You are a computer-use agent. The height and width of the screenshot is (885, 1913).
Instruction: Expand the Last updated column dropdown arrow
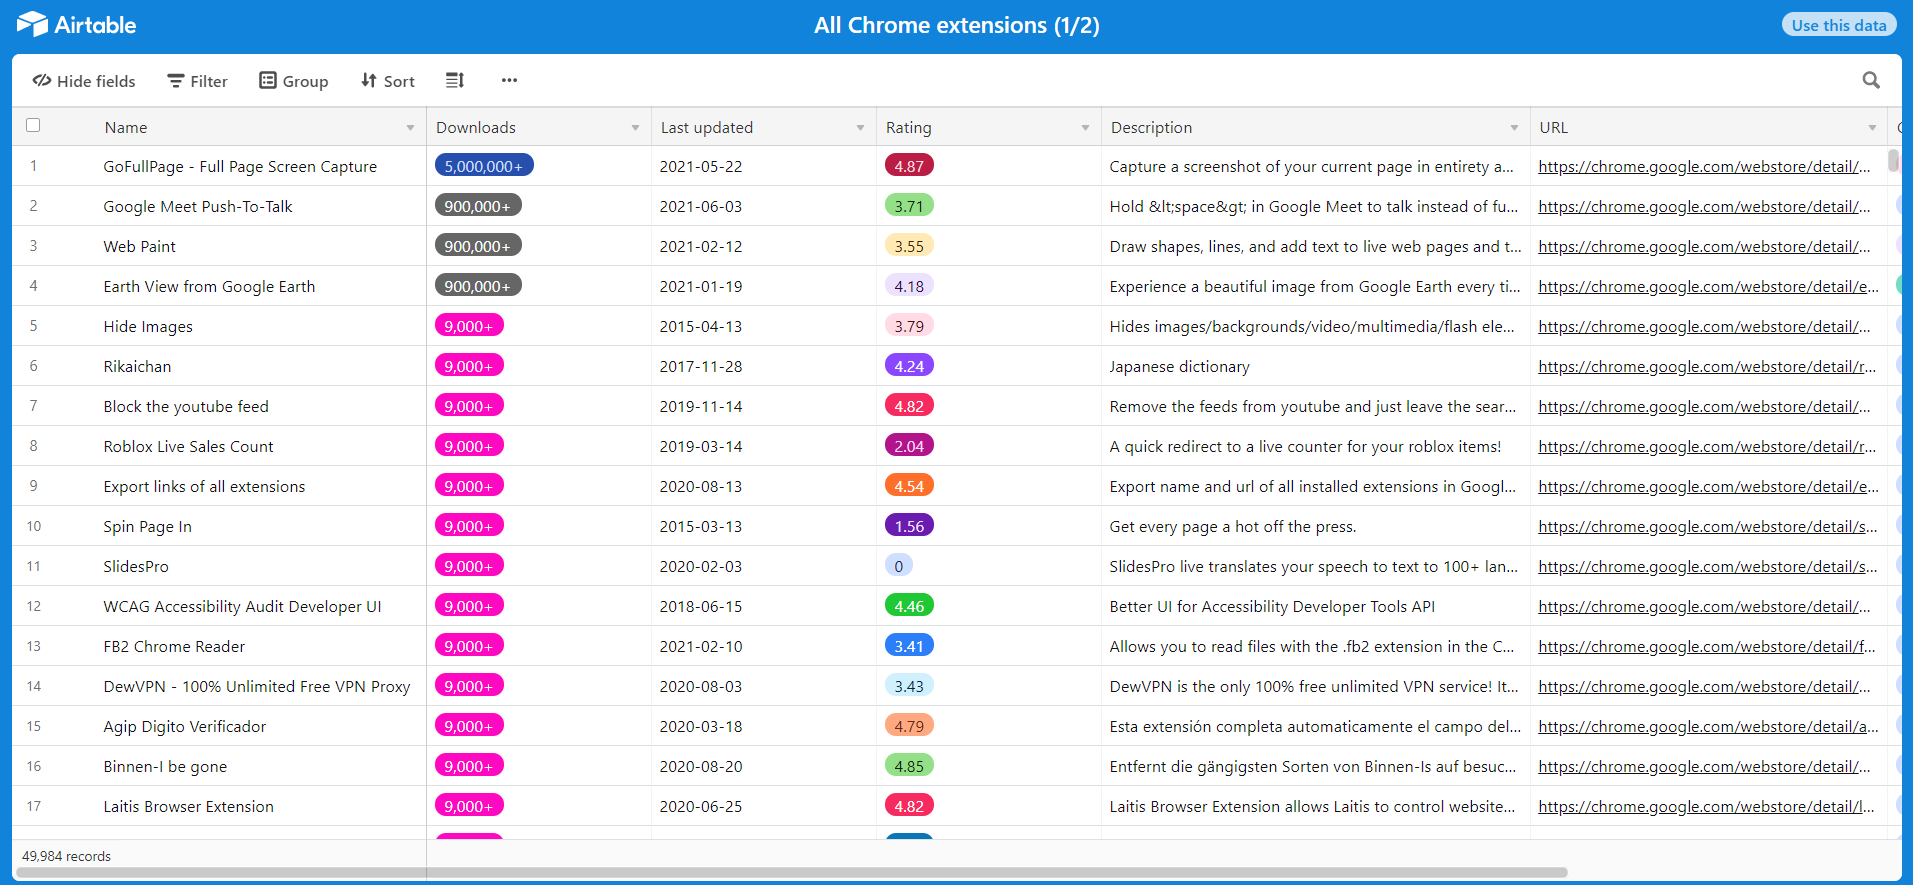[860, 128]
